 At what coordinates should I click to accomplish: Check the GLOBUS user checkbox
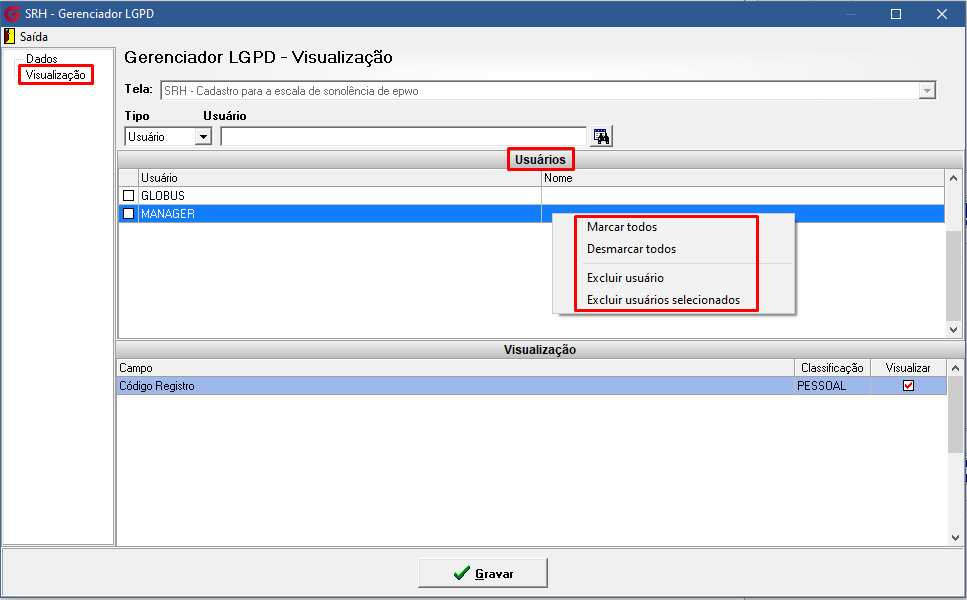tap(128, 195)
